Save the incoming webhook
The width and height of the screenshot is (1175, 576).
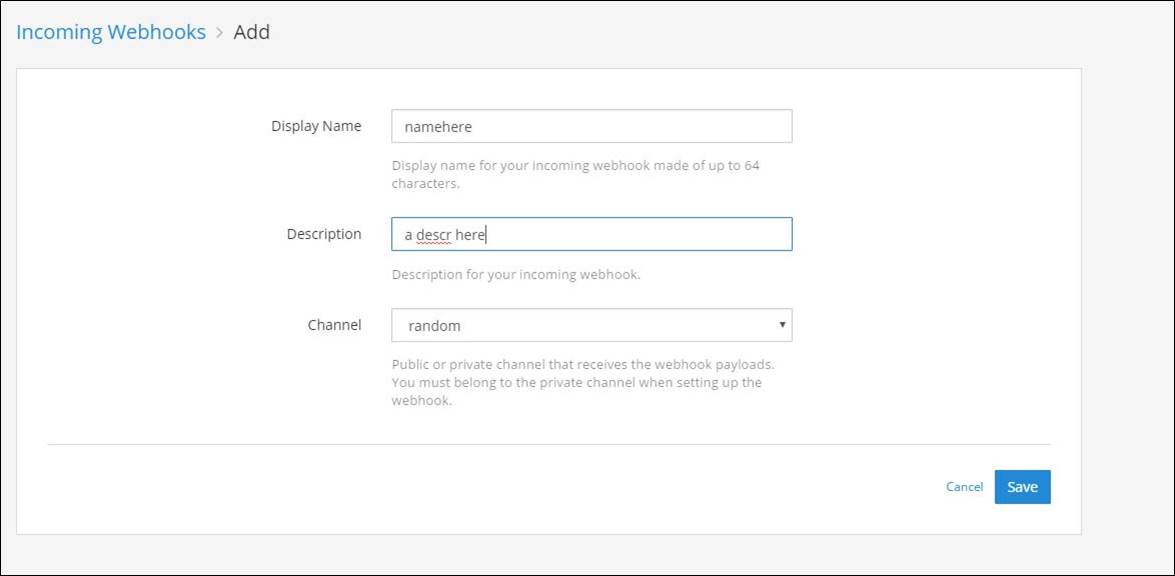1022,487
